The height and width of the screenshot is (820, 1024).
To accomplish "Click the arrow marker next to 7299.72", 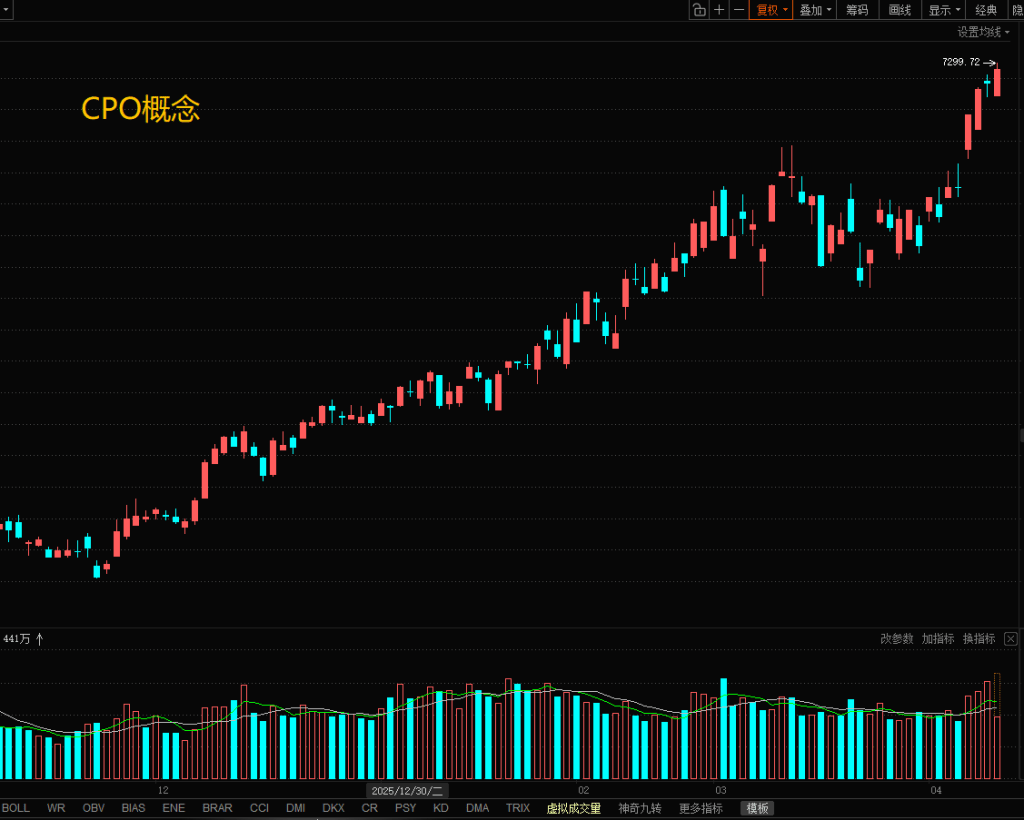I will click(x=990, y=62).
